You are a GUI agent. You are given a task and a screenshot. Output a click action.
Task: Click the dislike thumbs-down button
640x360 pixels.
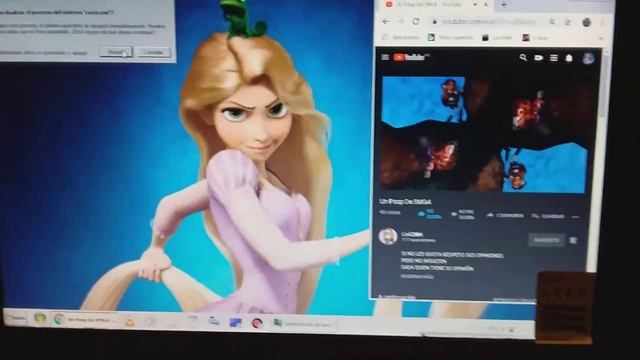click(x=463, y=215)
